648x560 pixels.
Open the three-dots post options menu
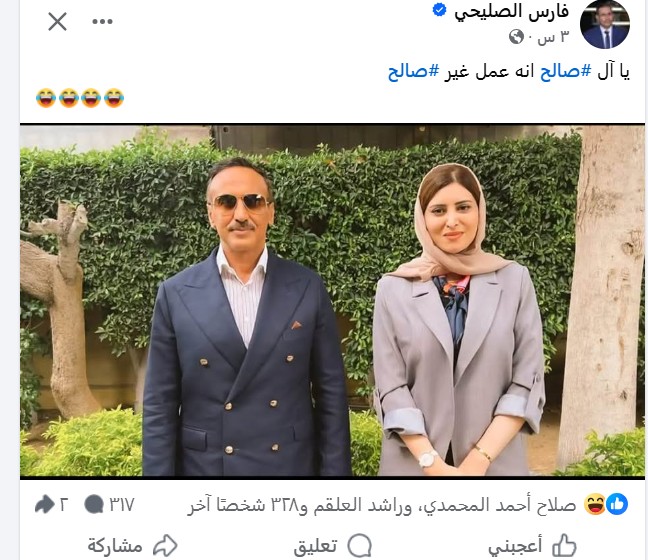point(102,21)
